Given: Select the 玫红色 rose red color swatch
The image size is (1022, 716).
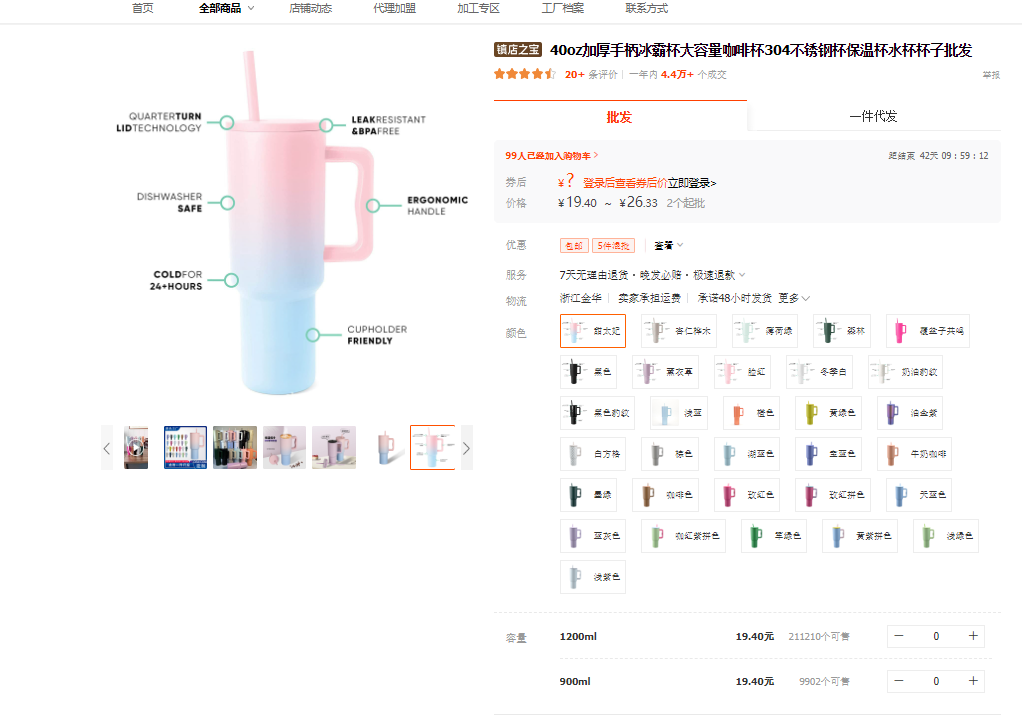Looking at the screenshot, I should [x=749, y=494].
